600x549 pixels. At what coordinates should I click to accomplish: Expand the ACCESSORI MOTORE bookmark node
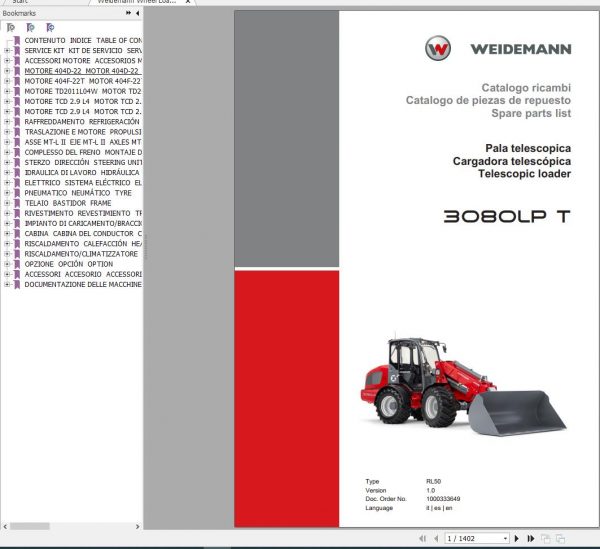click(x=7, y=61)
